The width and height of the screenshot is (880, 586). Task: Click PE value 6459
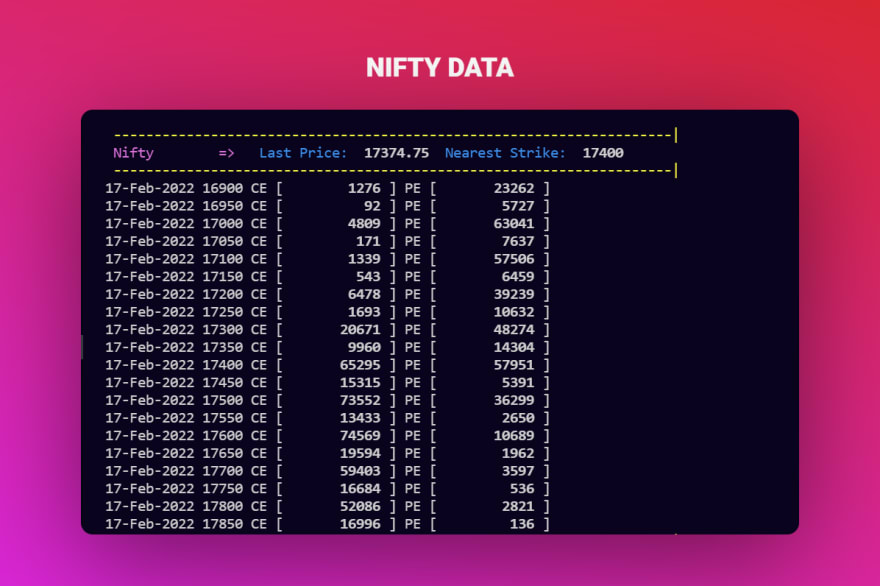click(x=517, y=277)
